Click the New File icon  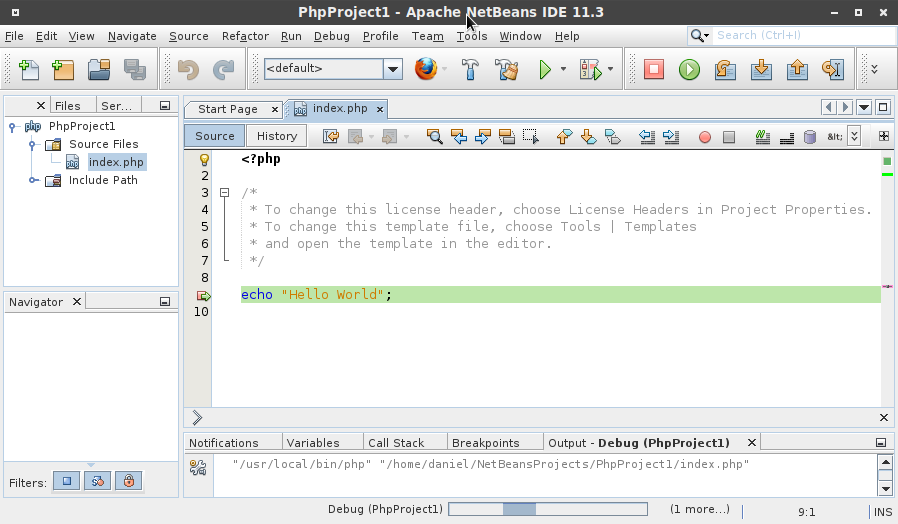click(x=29, y=70)
